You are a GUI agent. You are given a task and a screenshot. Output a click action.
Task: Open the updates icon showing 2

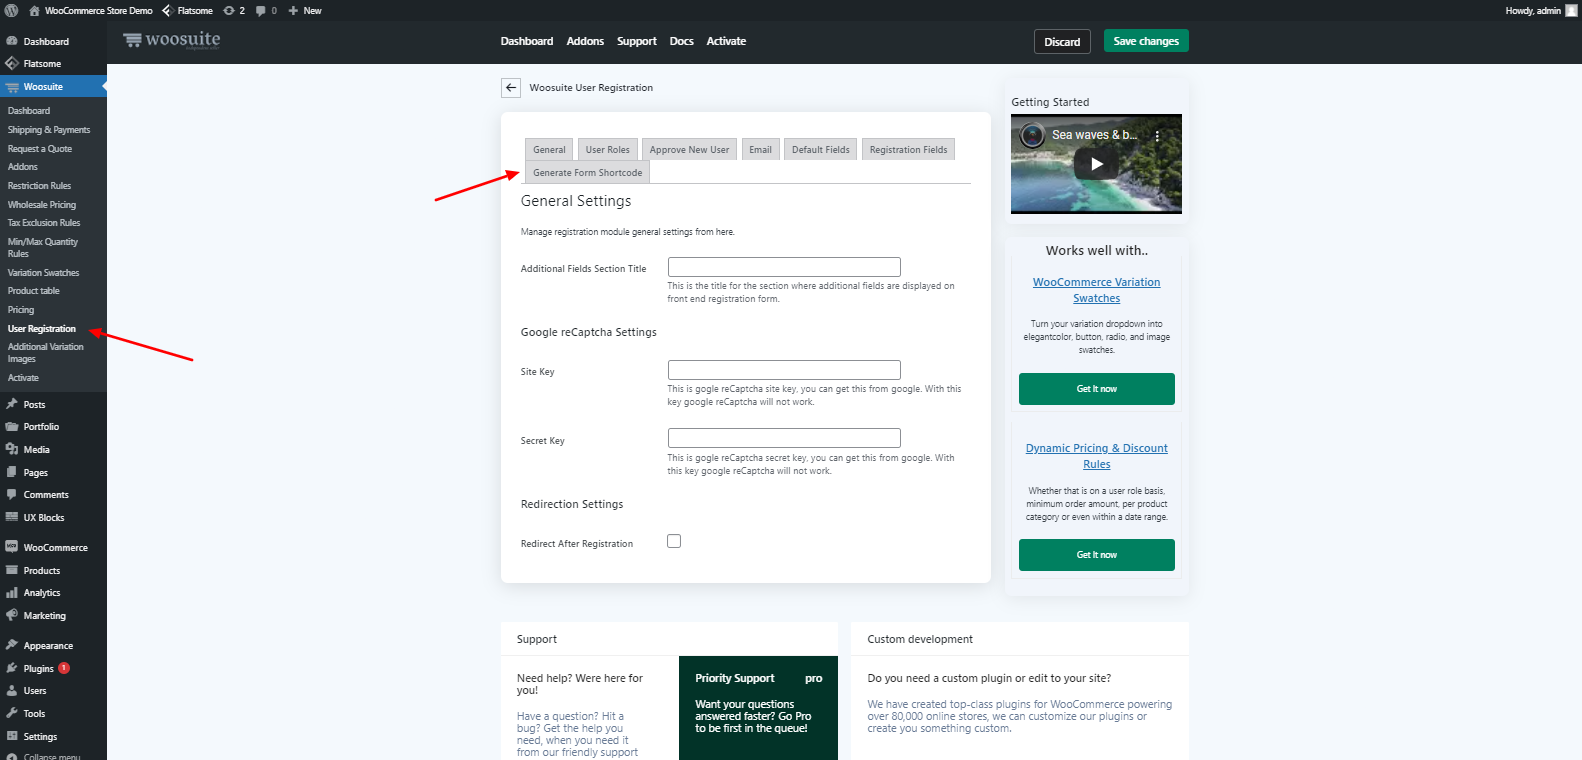click(234, 10)
